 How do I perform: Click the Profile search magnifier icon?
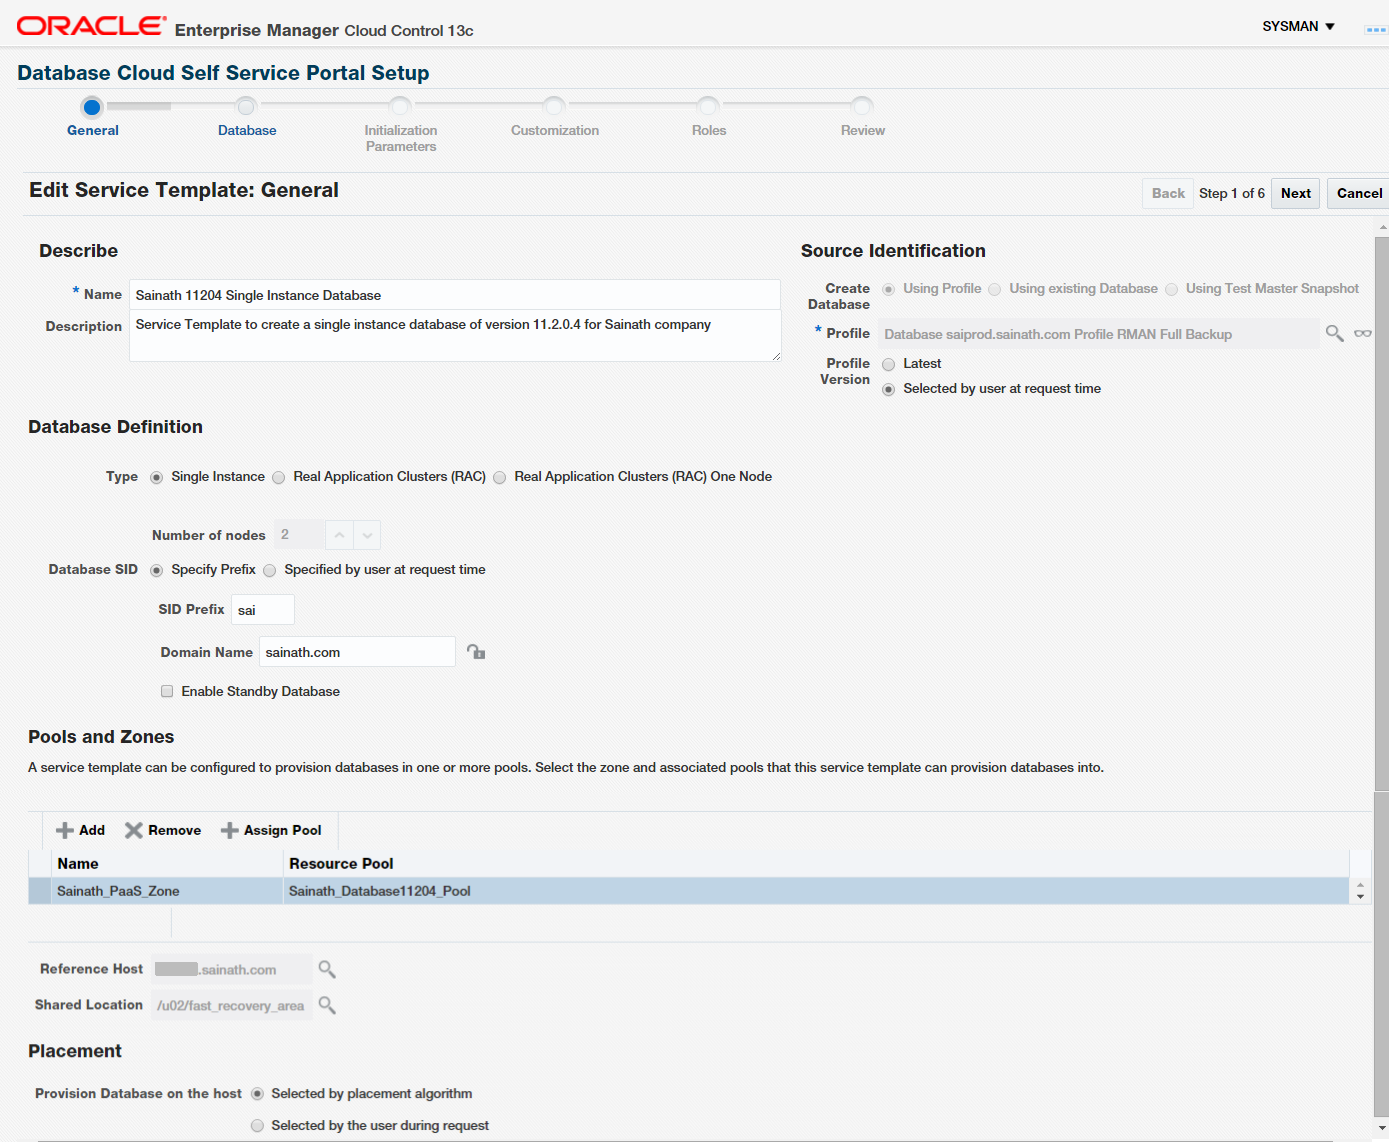point(1334,333)
